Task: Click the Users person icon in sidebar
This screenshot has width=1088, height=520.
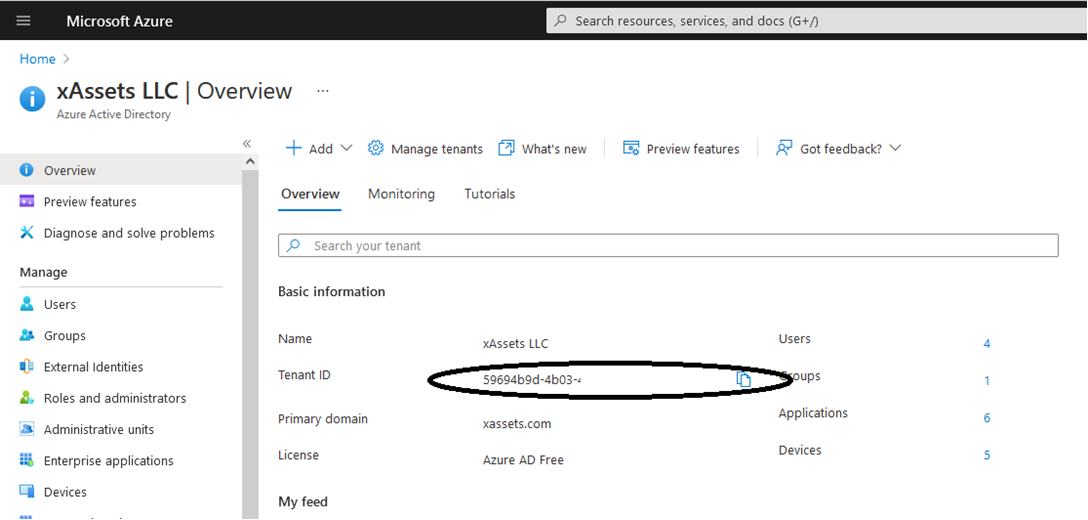Action: 26,304
